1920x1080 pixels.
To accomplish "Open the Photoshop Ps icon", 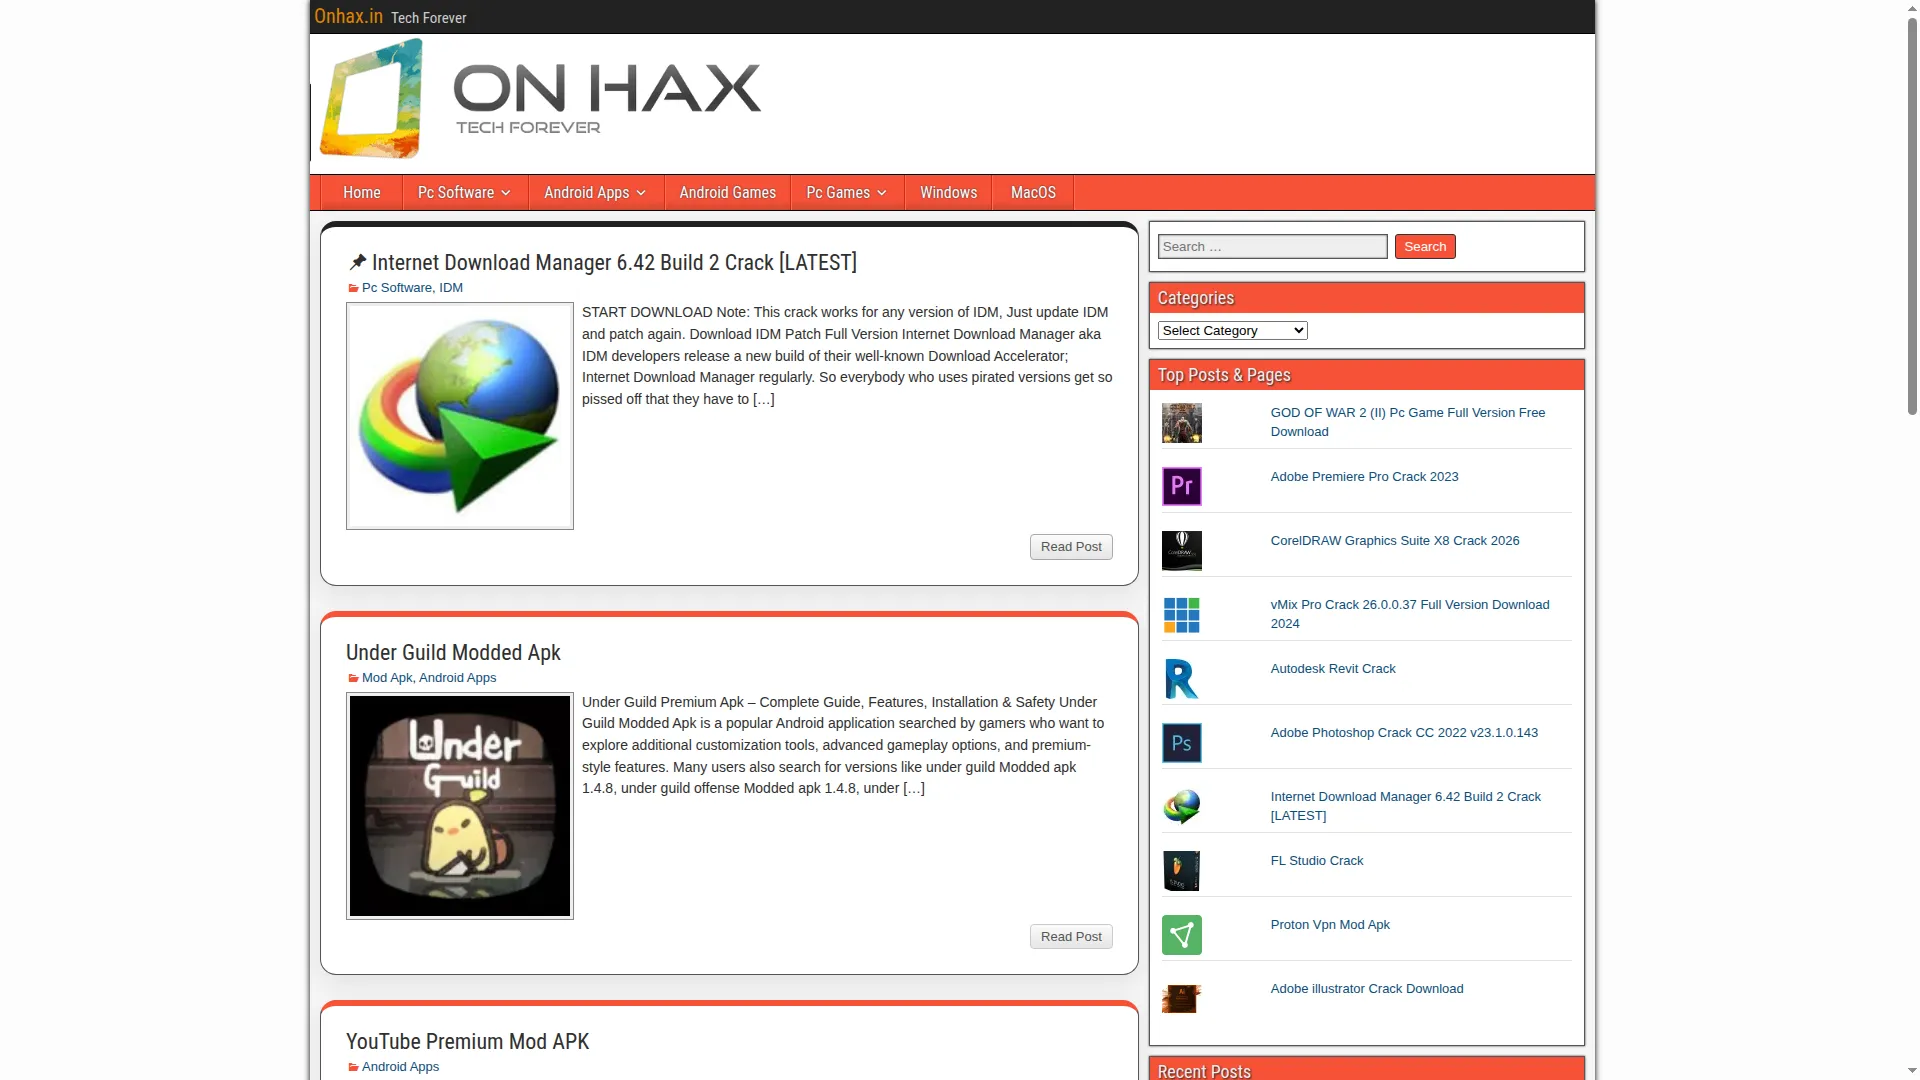I will coord(1181,743).
